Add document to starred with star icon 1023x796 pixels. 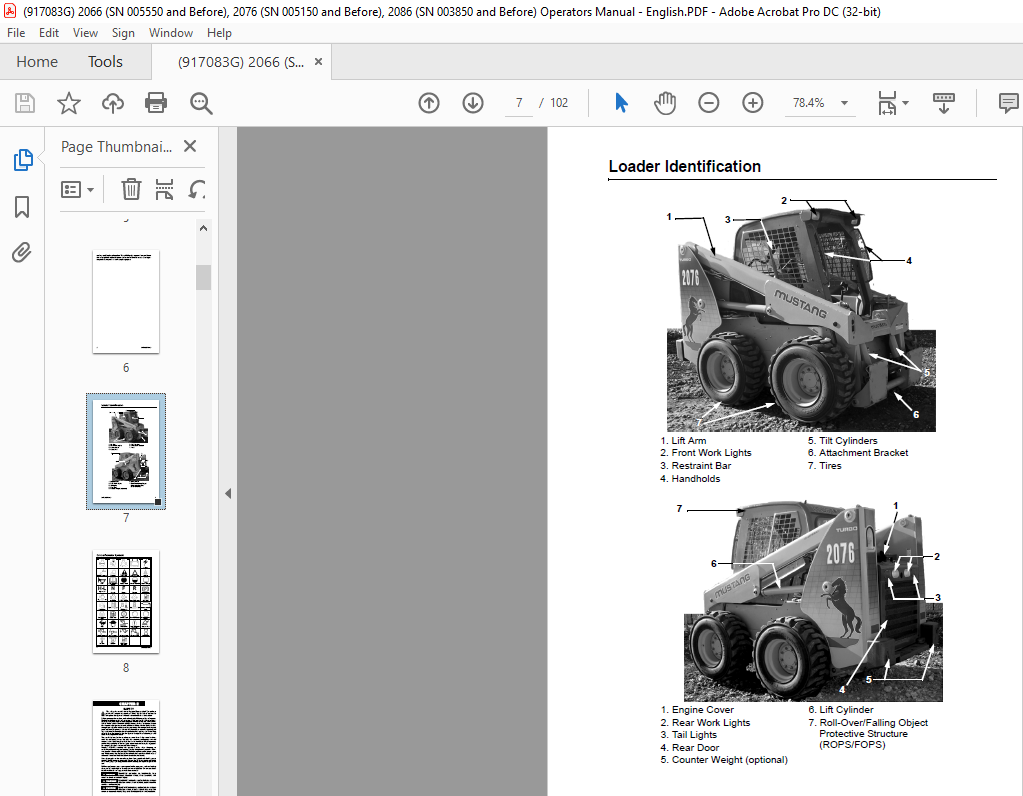(x=69, y=103)
